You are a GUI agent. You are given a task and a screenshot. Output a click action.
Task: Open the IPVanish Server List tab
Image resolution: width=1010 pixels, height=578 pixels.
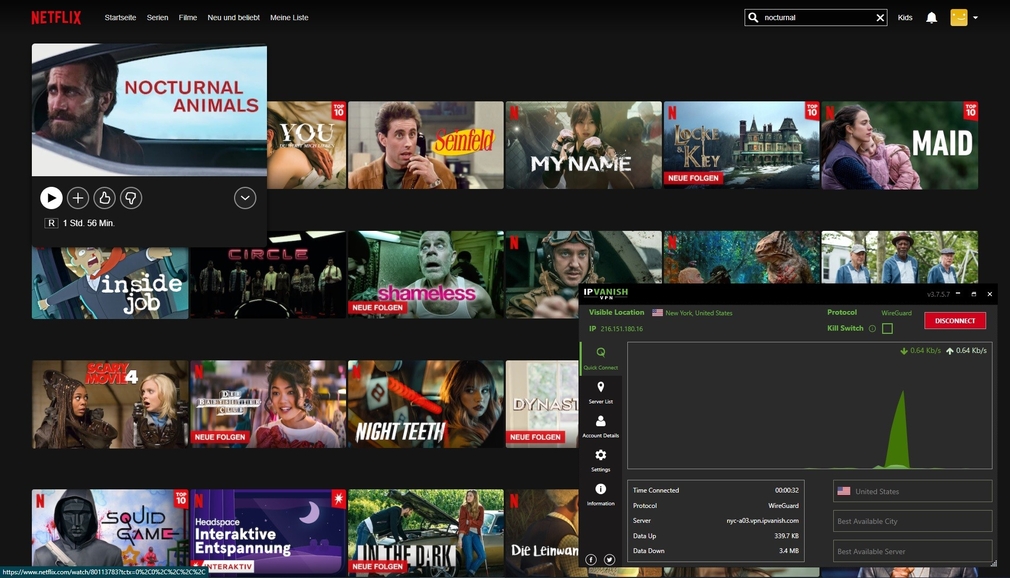tap(600, 391)
